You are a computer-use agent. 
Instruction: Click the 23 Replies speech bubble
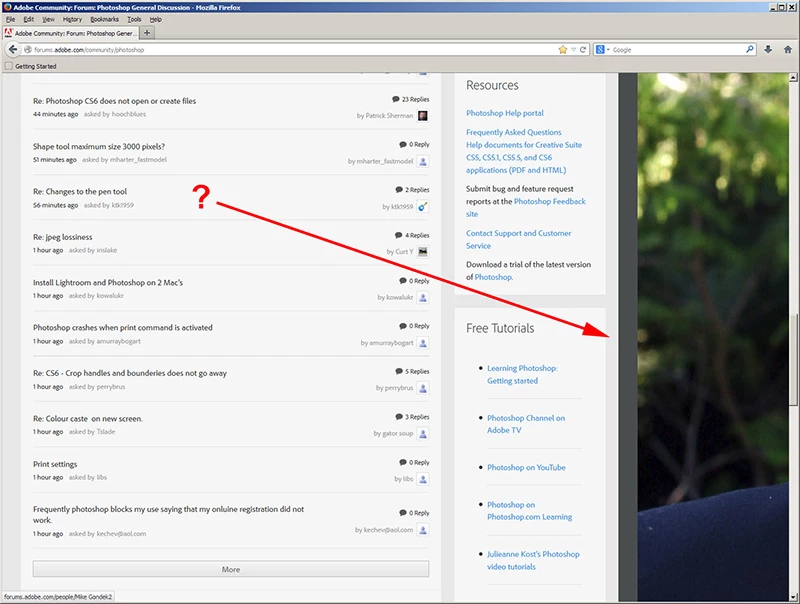pos(395,99)
